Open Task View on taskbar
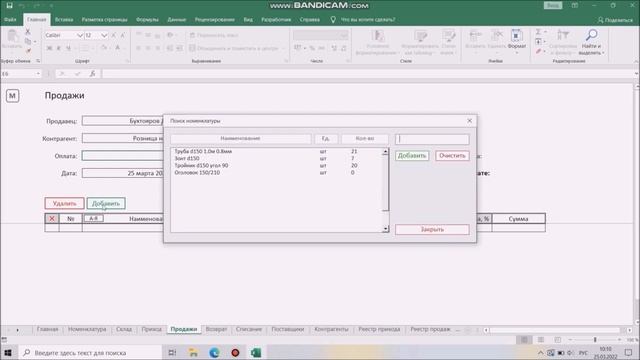This screenshot has width=640, height=360. pyautogui.click(x=172, y=353)
